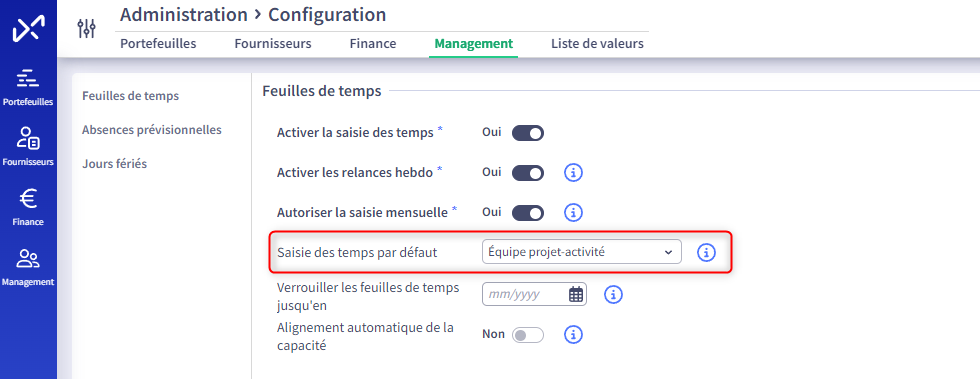Select Absences prévisionnelles in the side menu
The height and width of the screenshot is (379, 980).
[152, 130]
